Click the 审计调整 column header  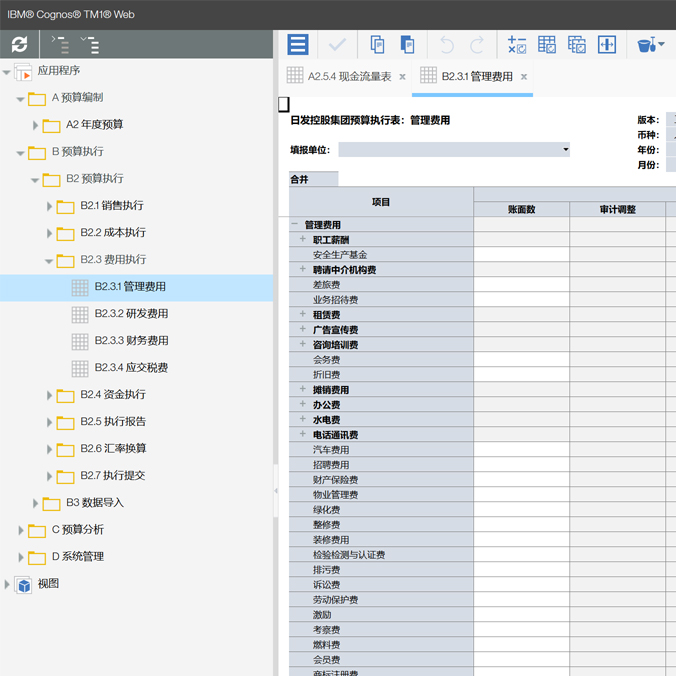tap(617, 209)
